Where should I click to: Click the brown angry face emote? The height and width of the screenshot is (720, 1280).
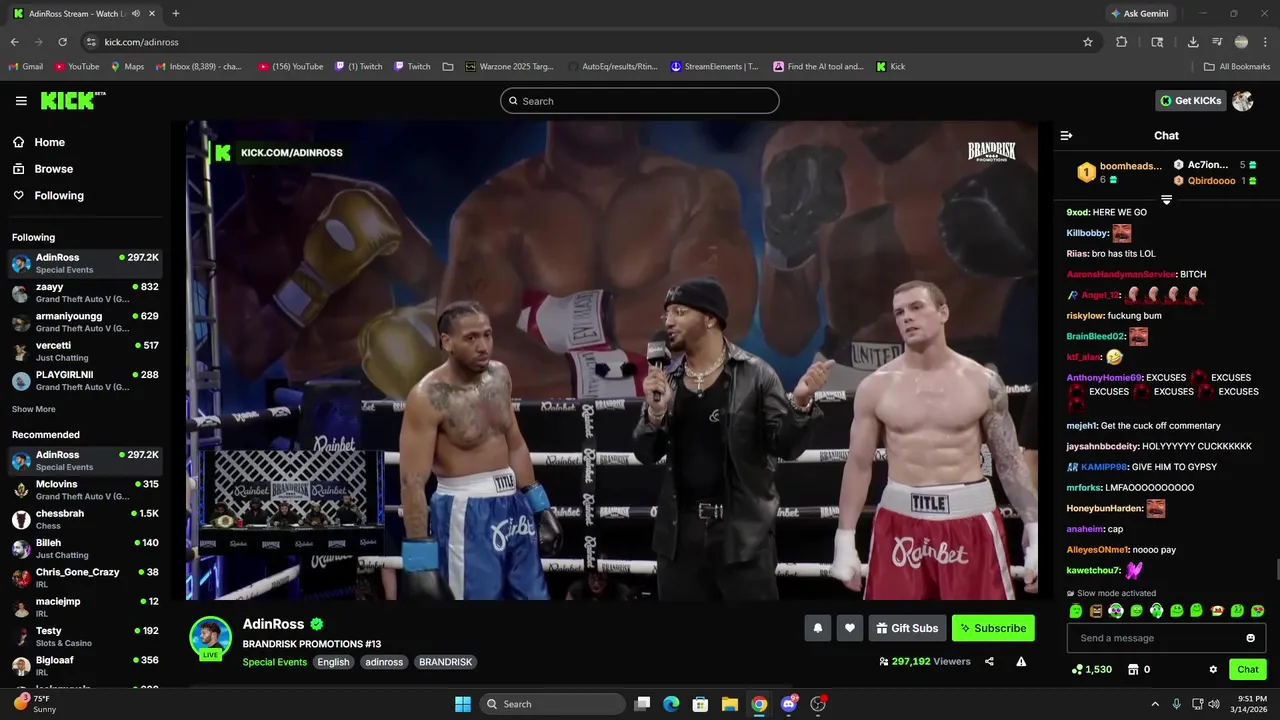(1096, 611)
